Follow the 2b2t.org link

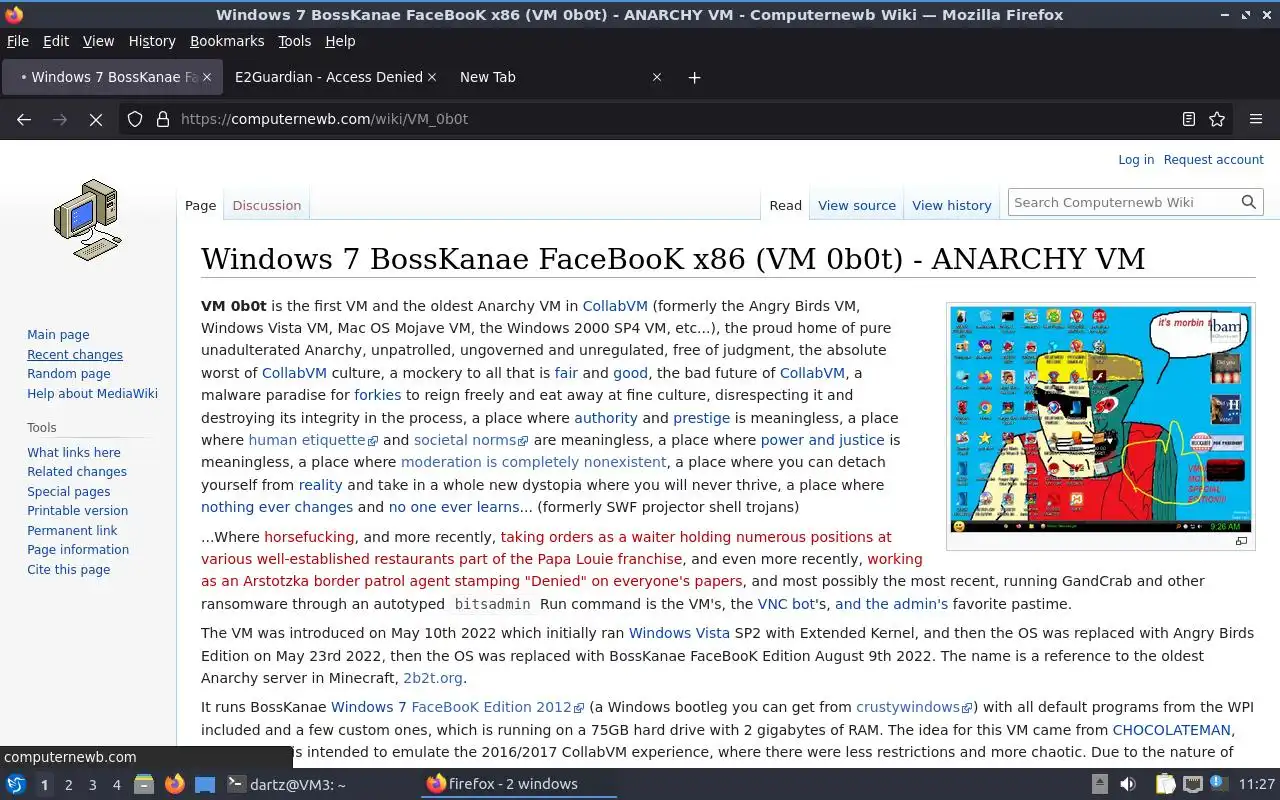(x=433, y=678)
